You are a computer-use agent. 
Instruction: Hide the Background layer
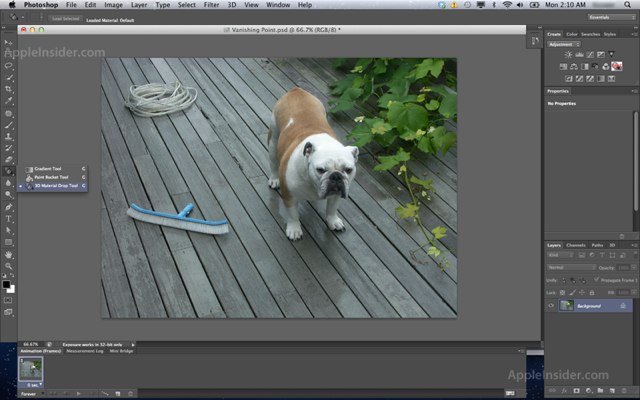(551, 306)
